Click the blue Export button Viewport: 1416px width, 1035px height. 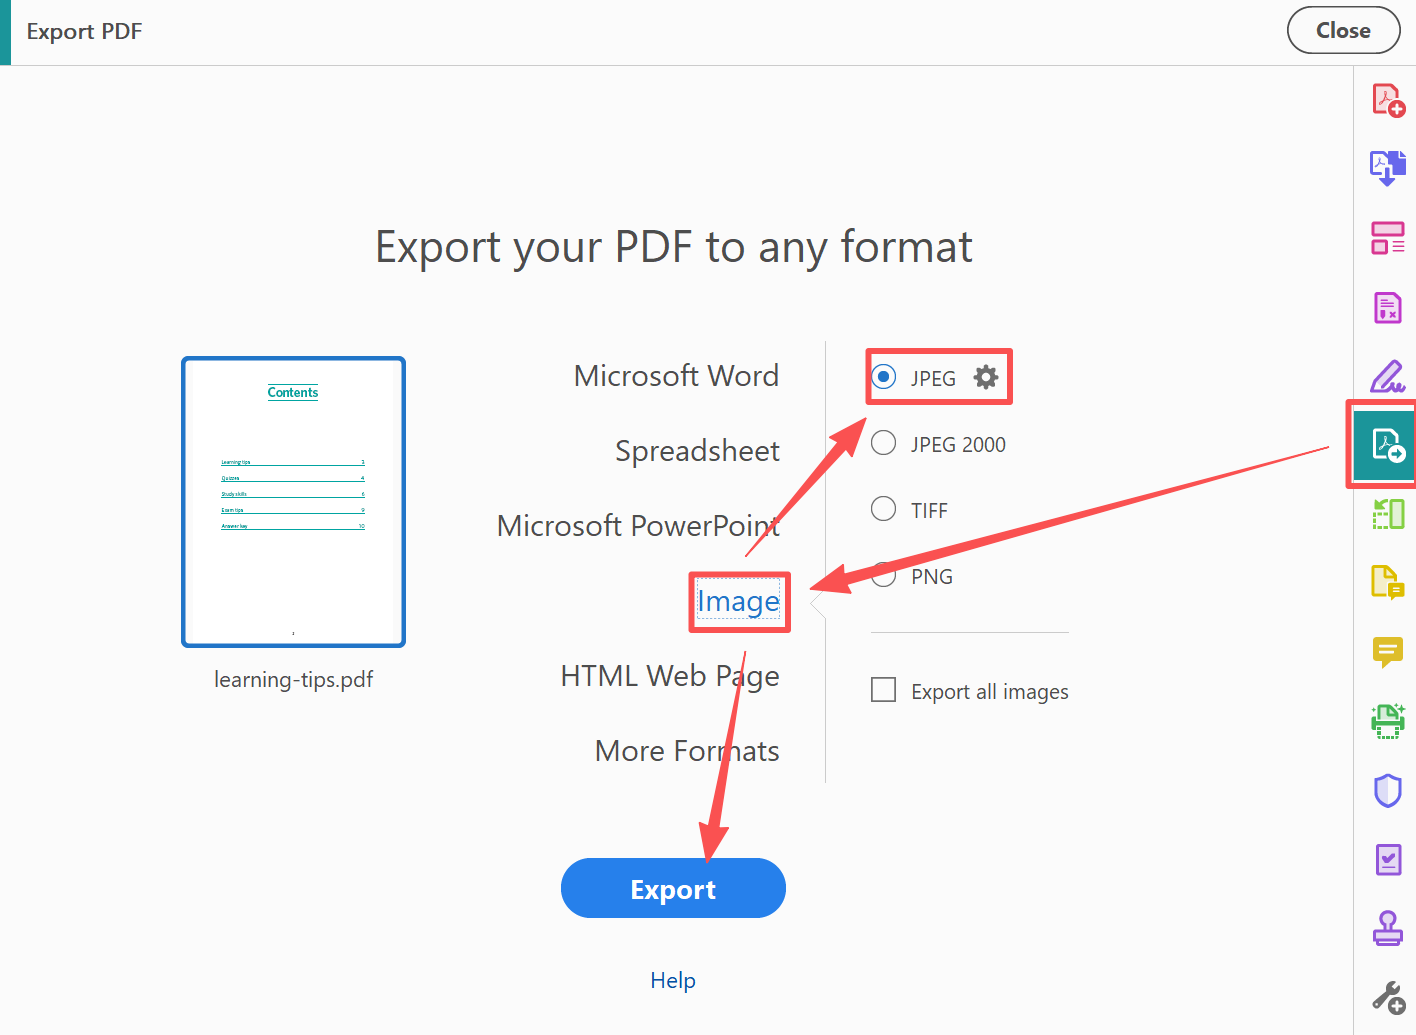tap(672, 888)
